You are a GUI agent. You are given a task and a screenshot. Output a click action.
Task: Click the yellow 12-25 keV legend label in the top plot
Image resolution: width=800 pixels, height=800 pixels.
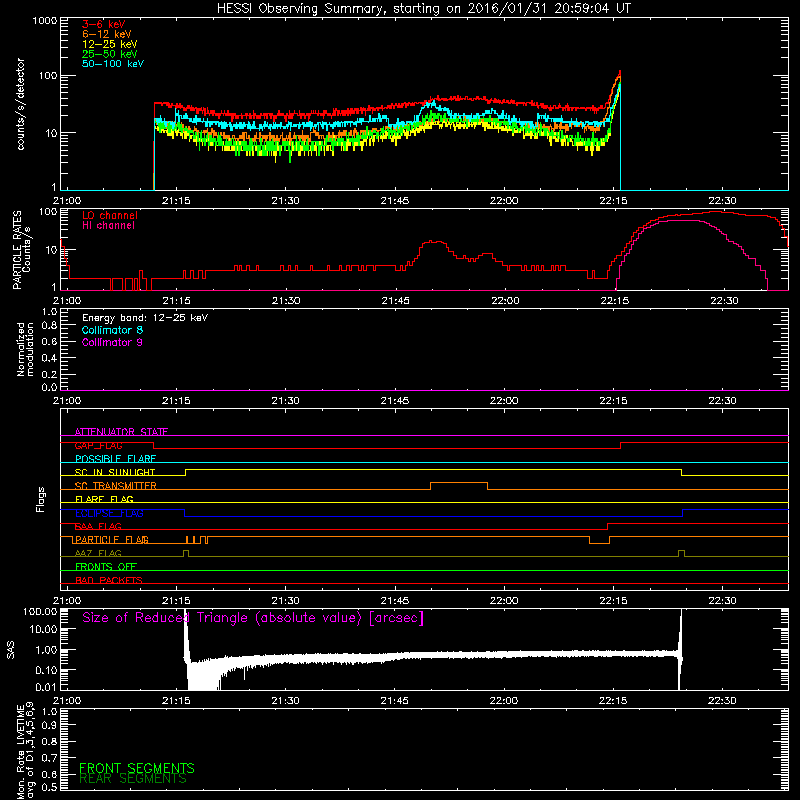[110, 44]
